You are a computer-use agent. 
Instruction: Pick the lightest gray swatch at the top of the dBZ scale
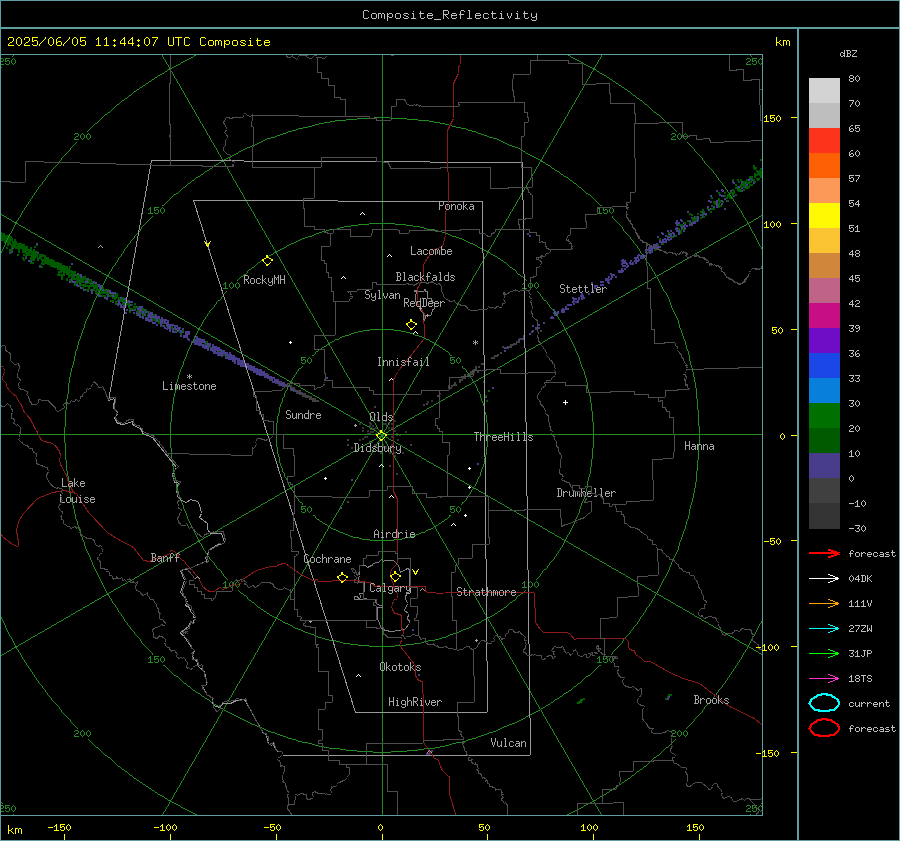(824, 91)
